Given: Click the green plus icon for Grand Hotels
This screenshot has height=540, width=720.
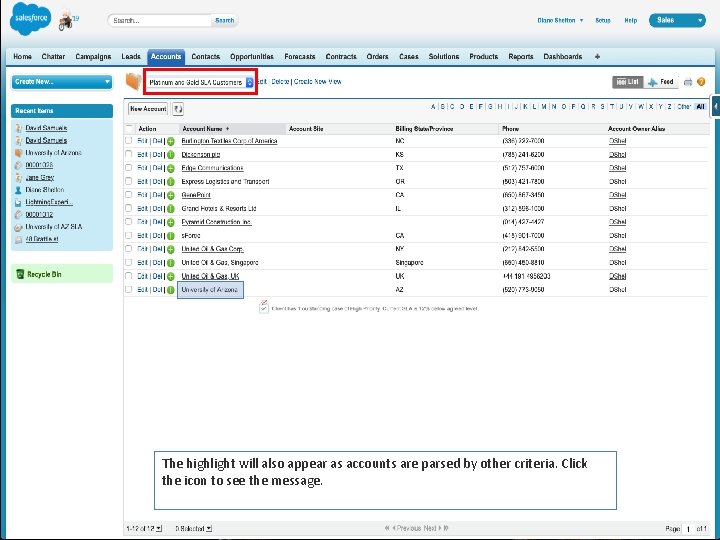Looking at the screenshot, I should [171, 209].
